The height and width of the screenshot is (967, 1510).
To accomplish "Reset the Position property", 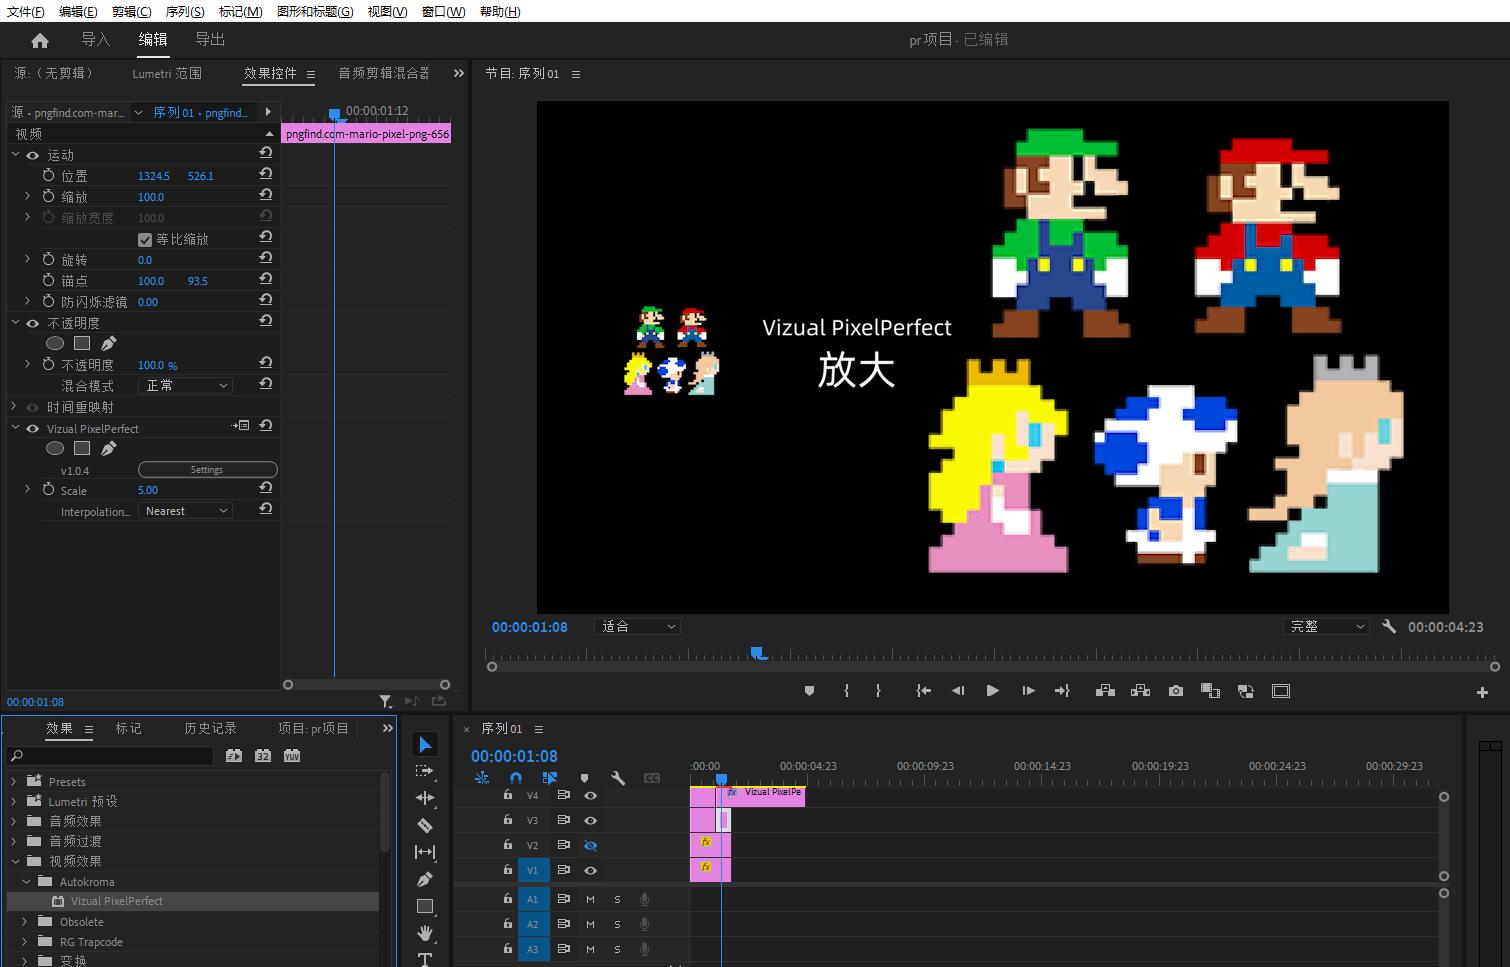I will 266,174.
